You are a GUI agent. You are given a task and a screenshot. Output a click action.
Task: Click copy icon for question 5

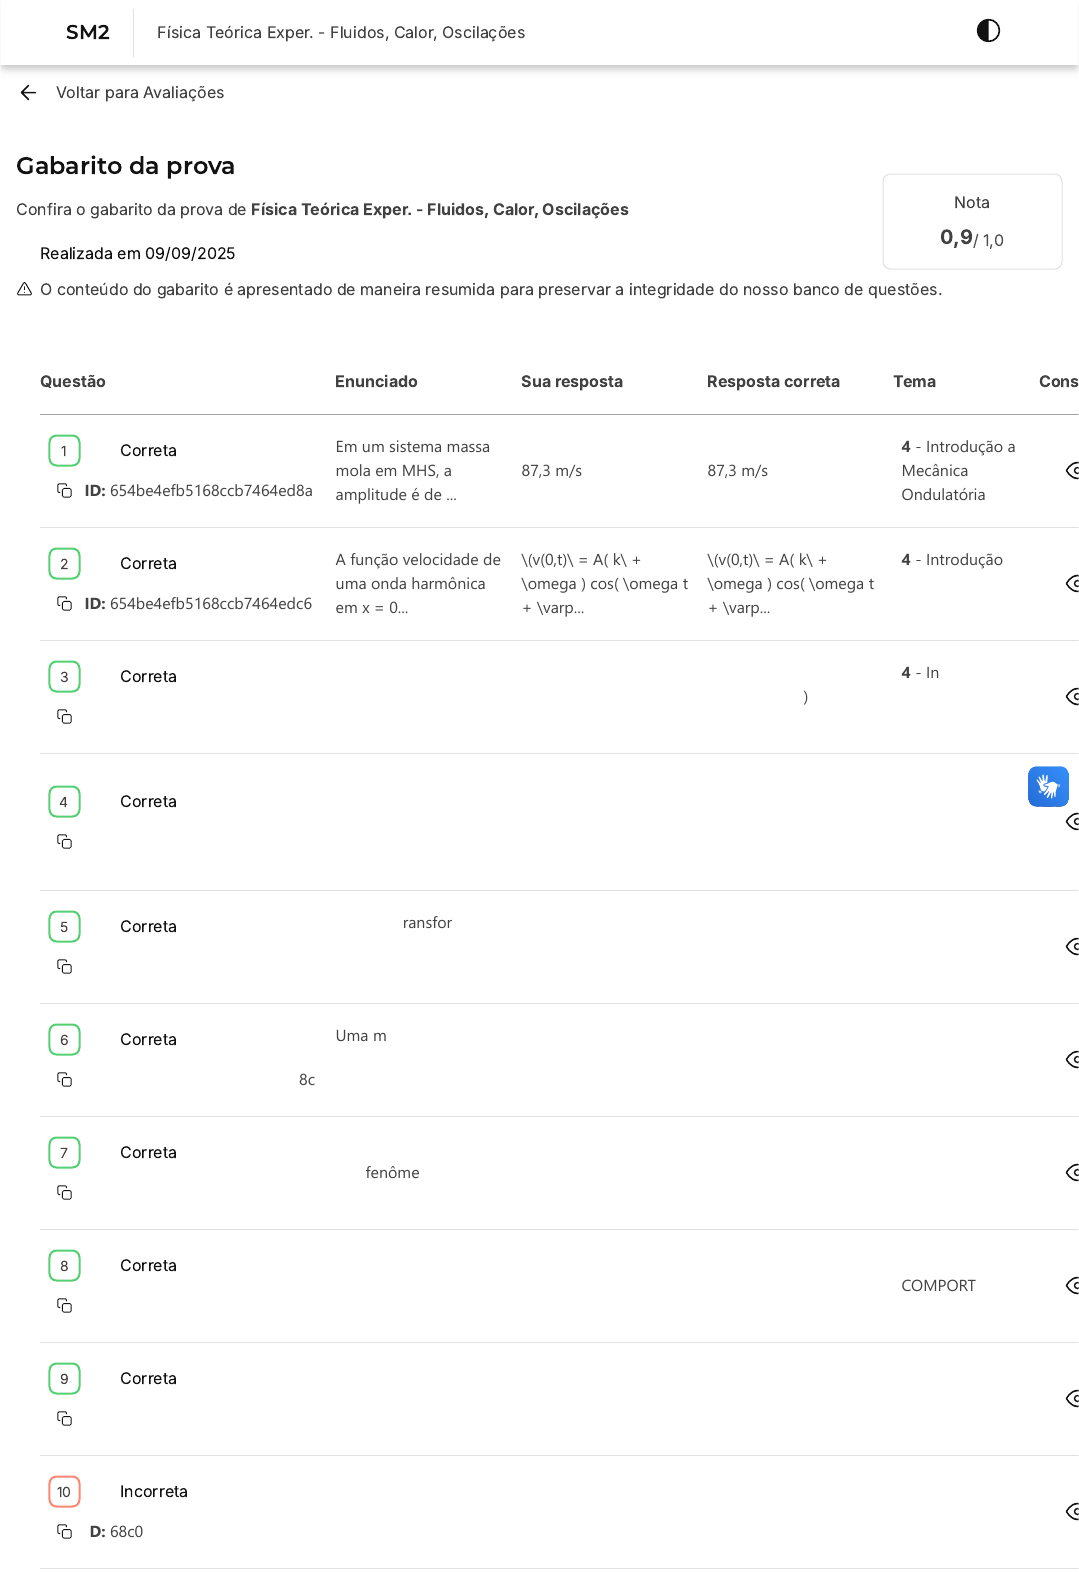(x=65, y=967)
